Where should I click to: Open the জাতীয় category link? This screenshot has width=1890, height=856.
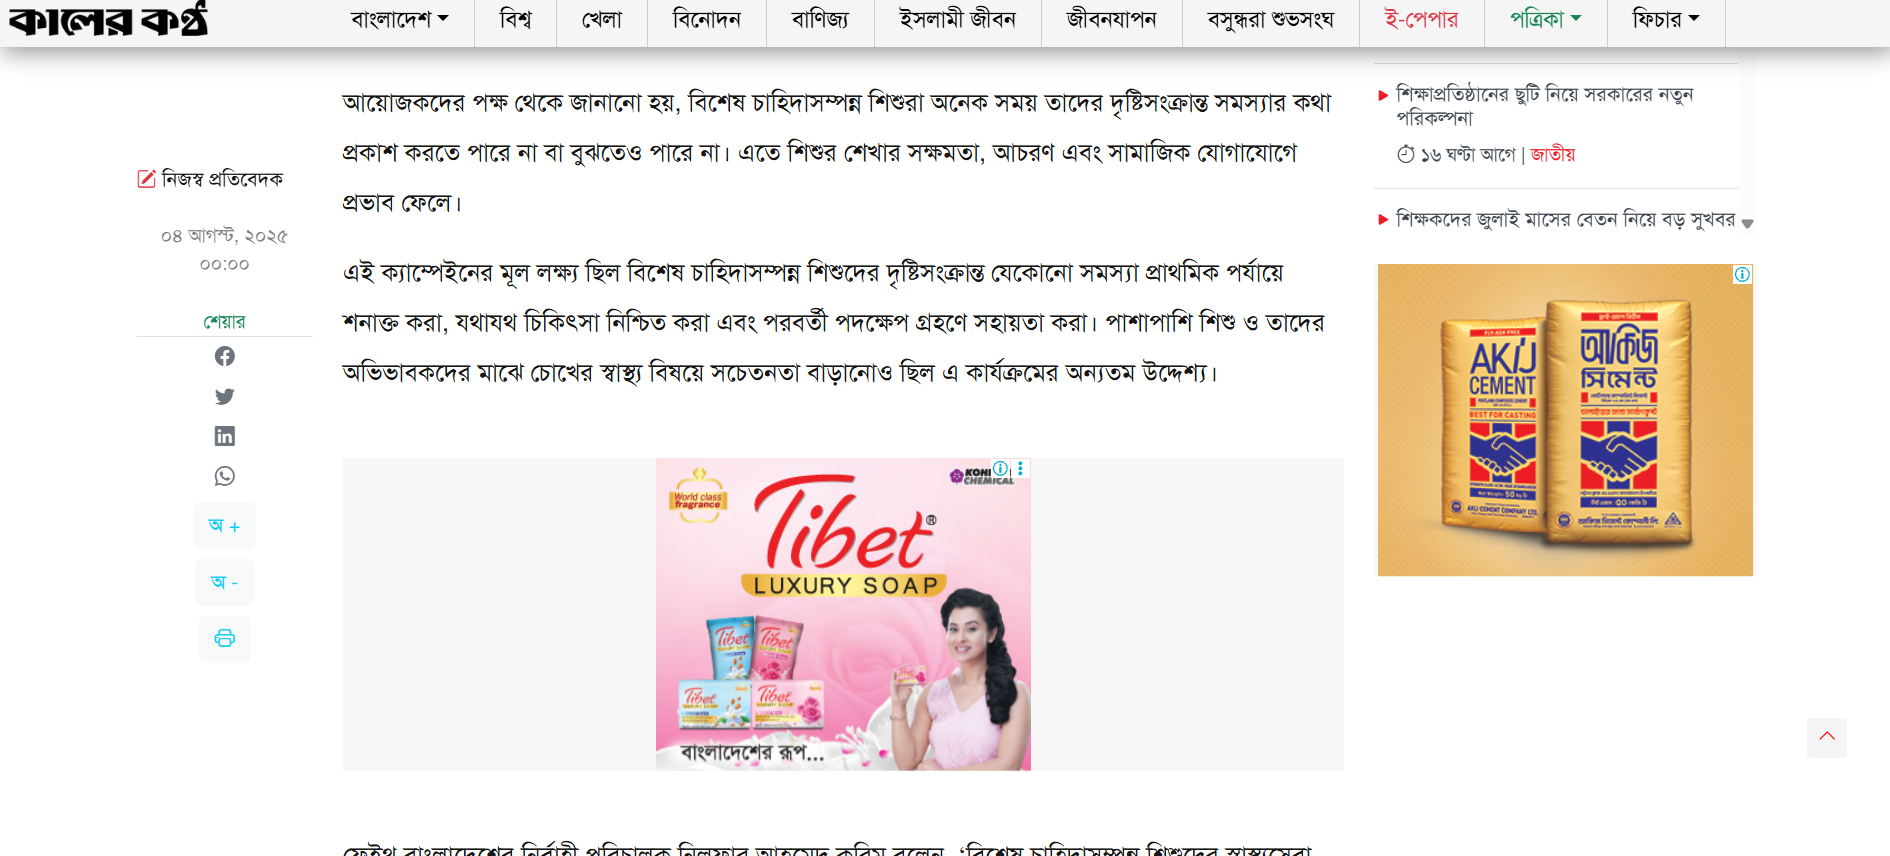click(1552, 154)
